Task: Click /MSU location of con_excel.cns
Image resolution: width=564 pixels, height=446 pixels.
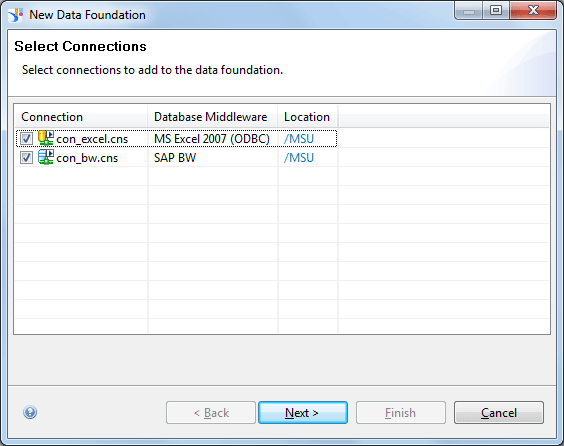Action: [x=299, y=139]
